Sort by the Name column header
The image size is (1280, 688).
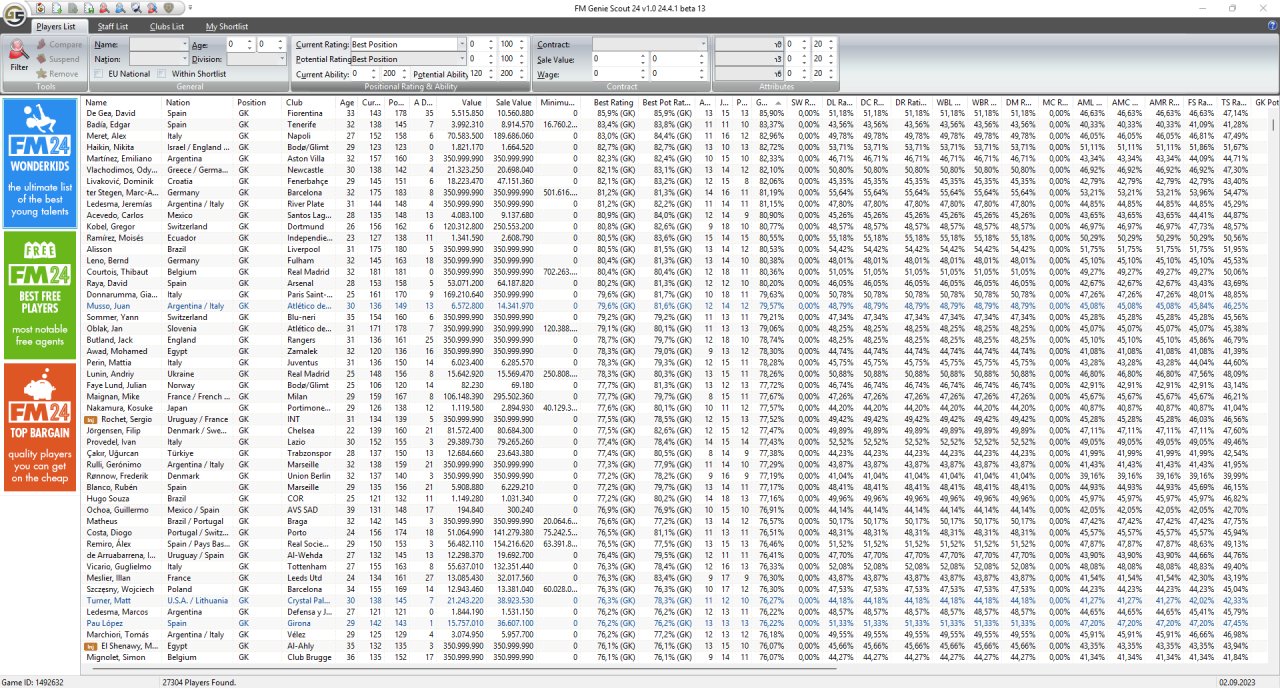(123, 102)
